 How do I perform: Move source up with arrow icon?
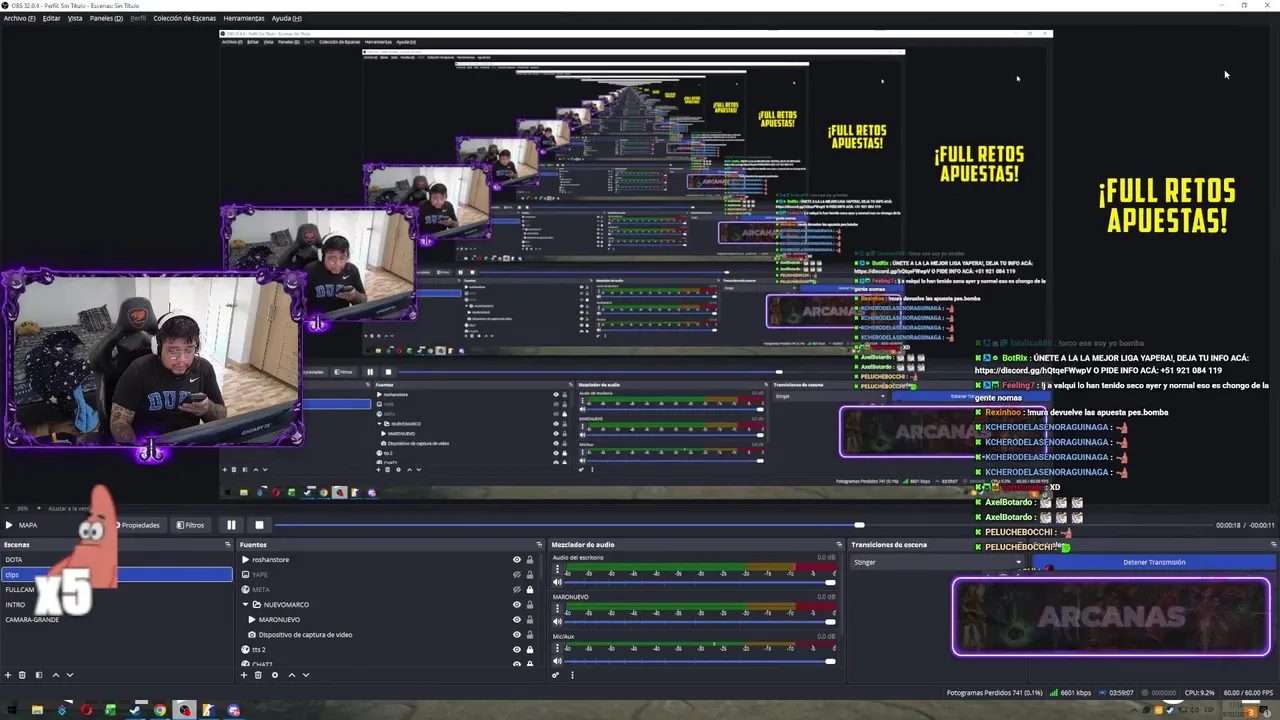(292, 675)
